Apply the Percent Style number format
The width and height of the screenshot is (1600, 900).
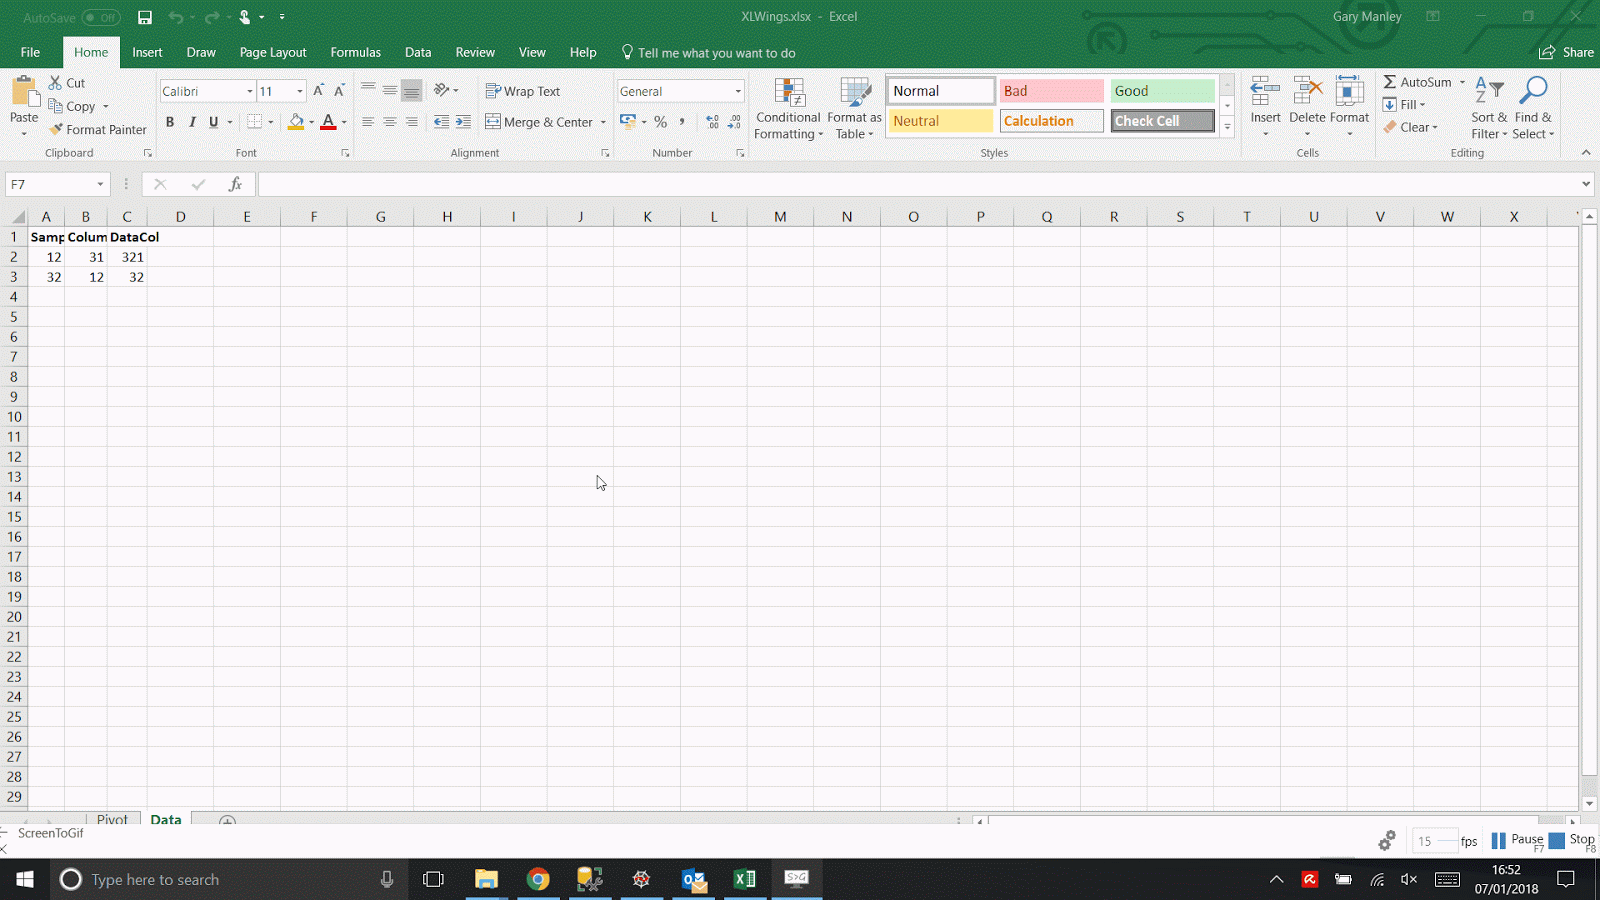click(660, 121)
